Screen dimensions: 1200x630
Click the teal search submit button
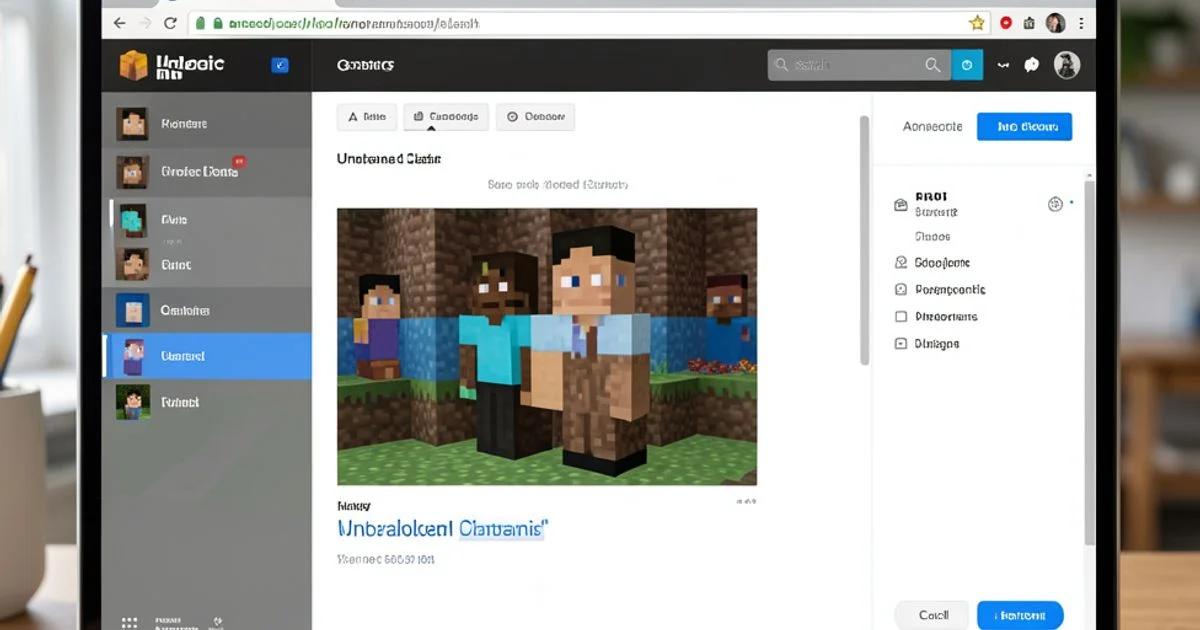(x=967, y=64)
